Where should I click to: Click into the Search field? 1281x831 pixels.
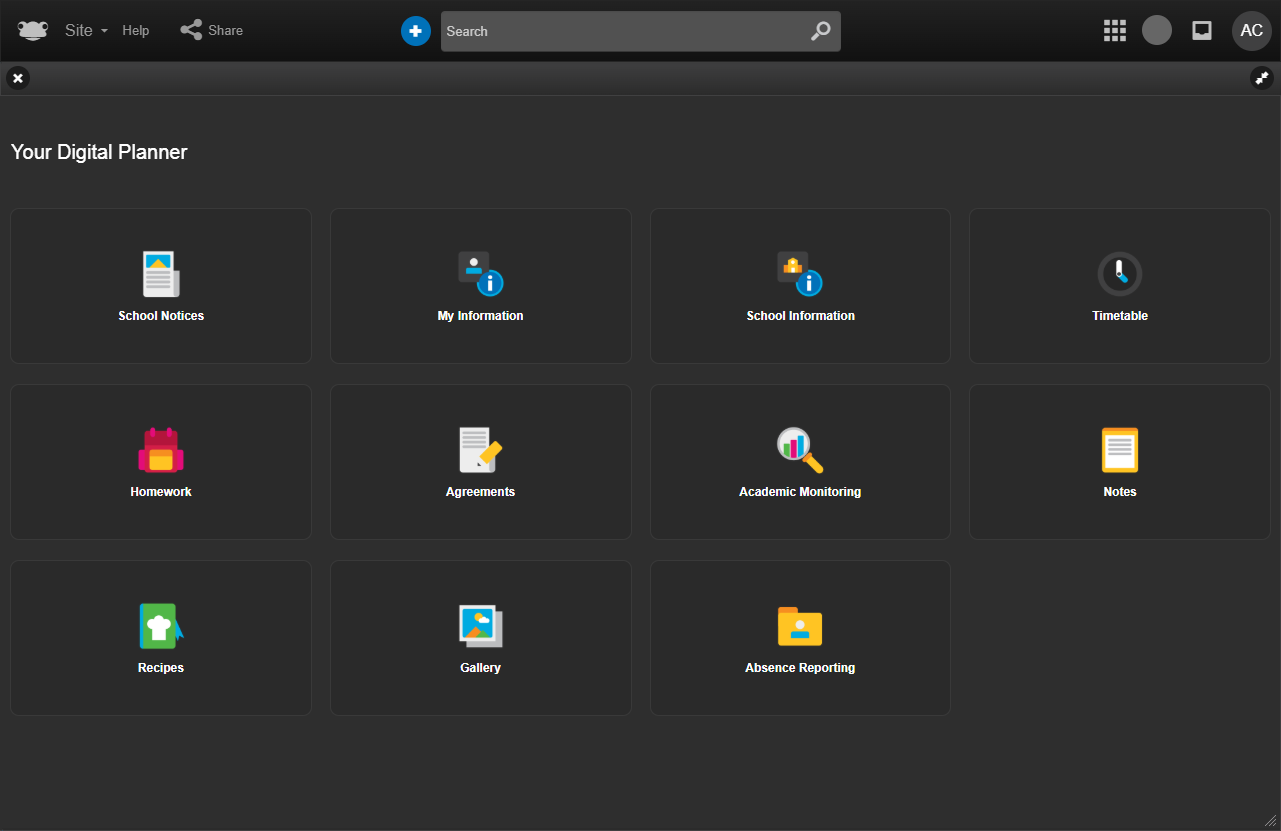point(620,31)
